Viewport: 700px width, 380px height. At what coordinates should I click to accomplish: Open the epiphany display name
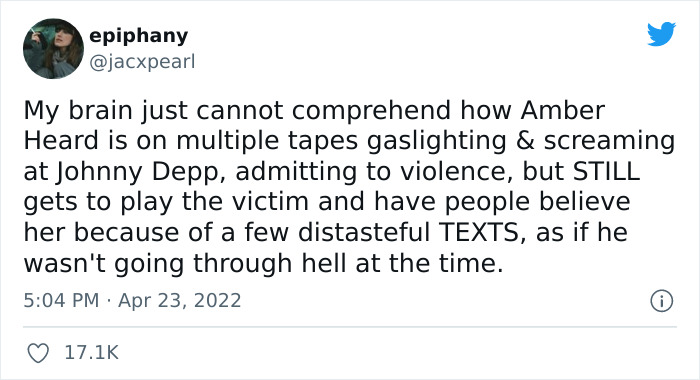click(138, 37)
